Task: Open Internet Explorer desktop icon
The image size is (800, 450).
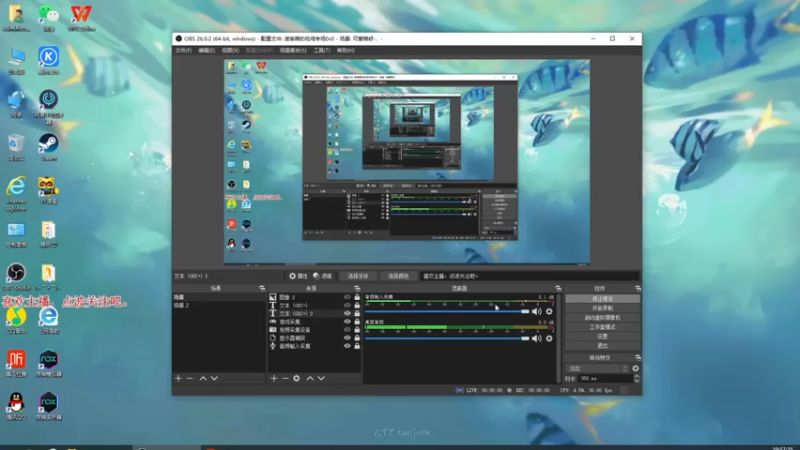Action: [x=16, y=194]
